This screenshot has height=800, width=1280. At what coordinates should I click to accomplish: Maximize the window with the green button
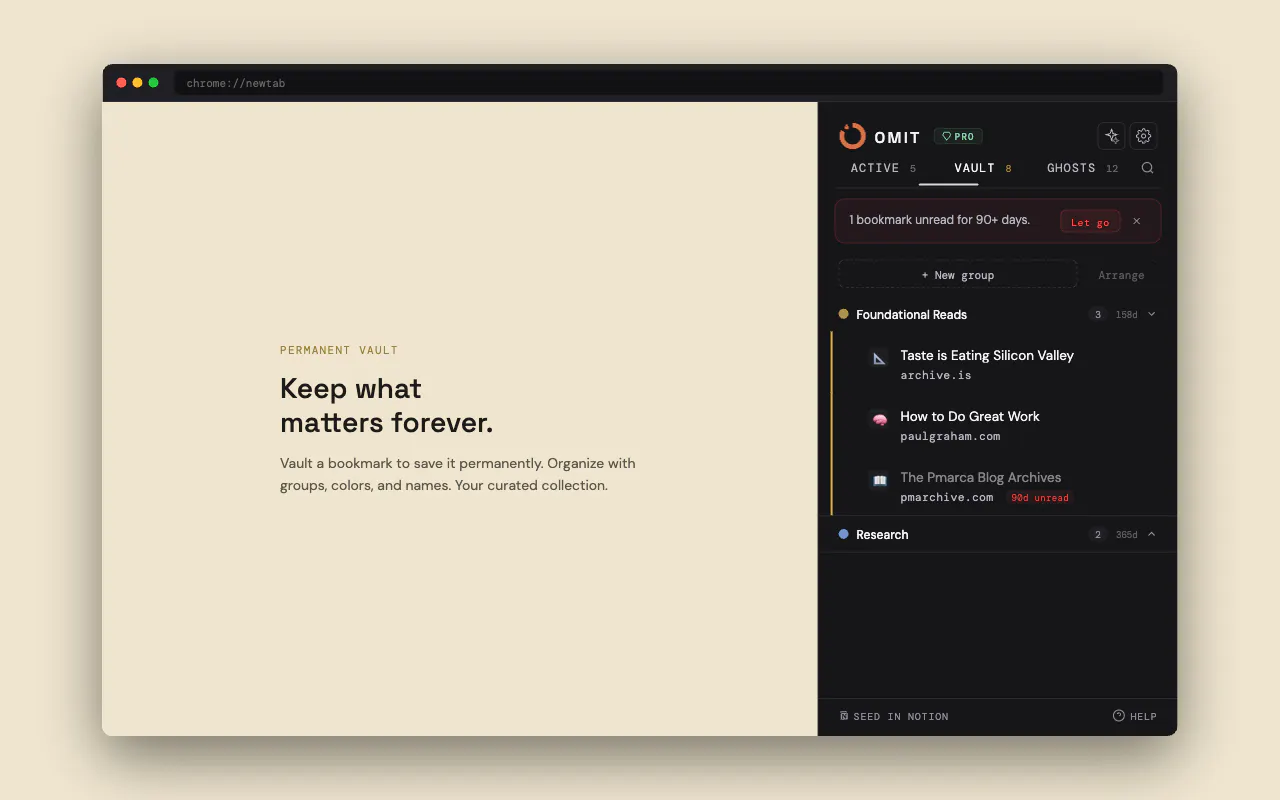(x=154, y=83)
